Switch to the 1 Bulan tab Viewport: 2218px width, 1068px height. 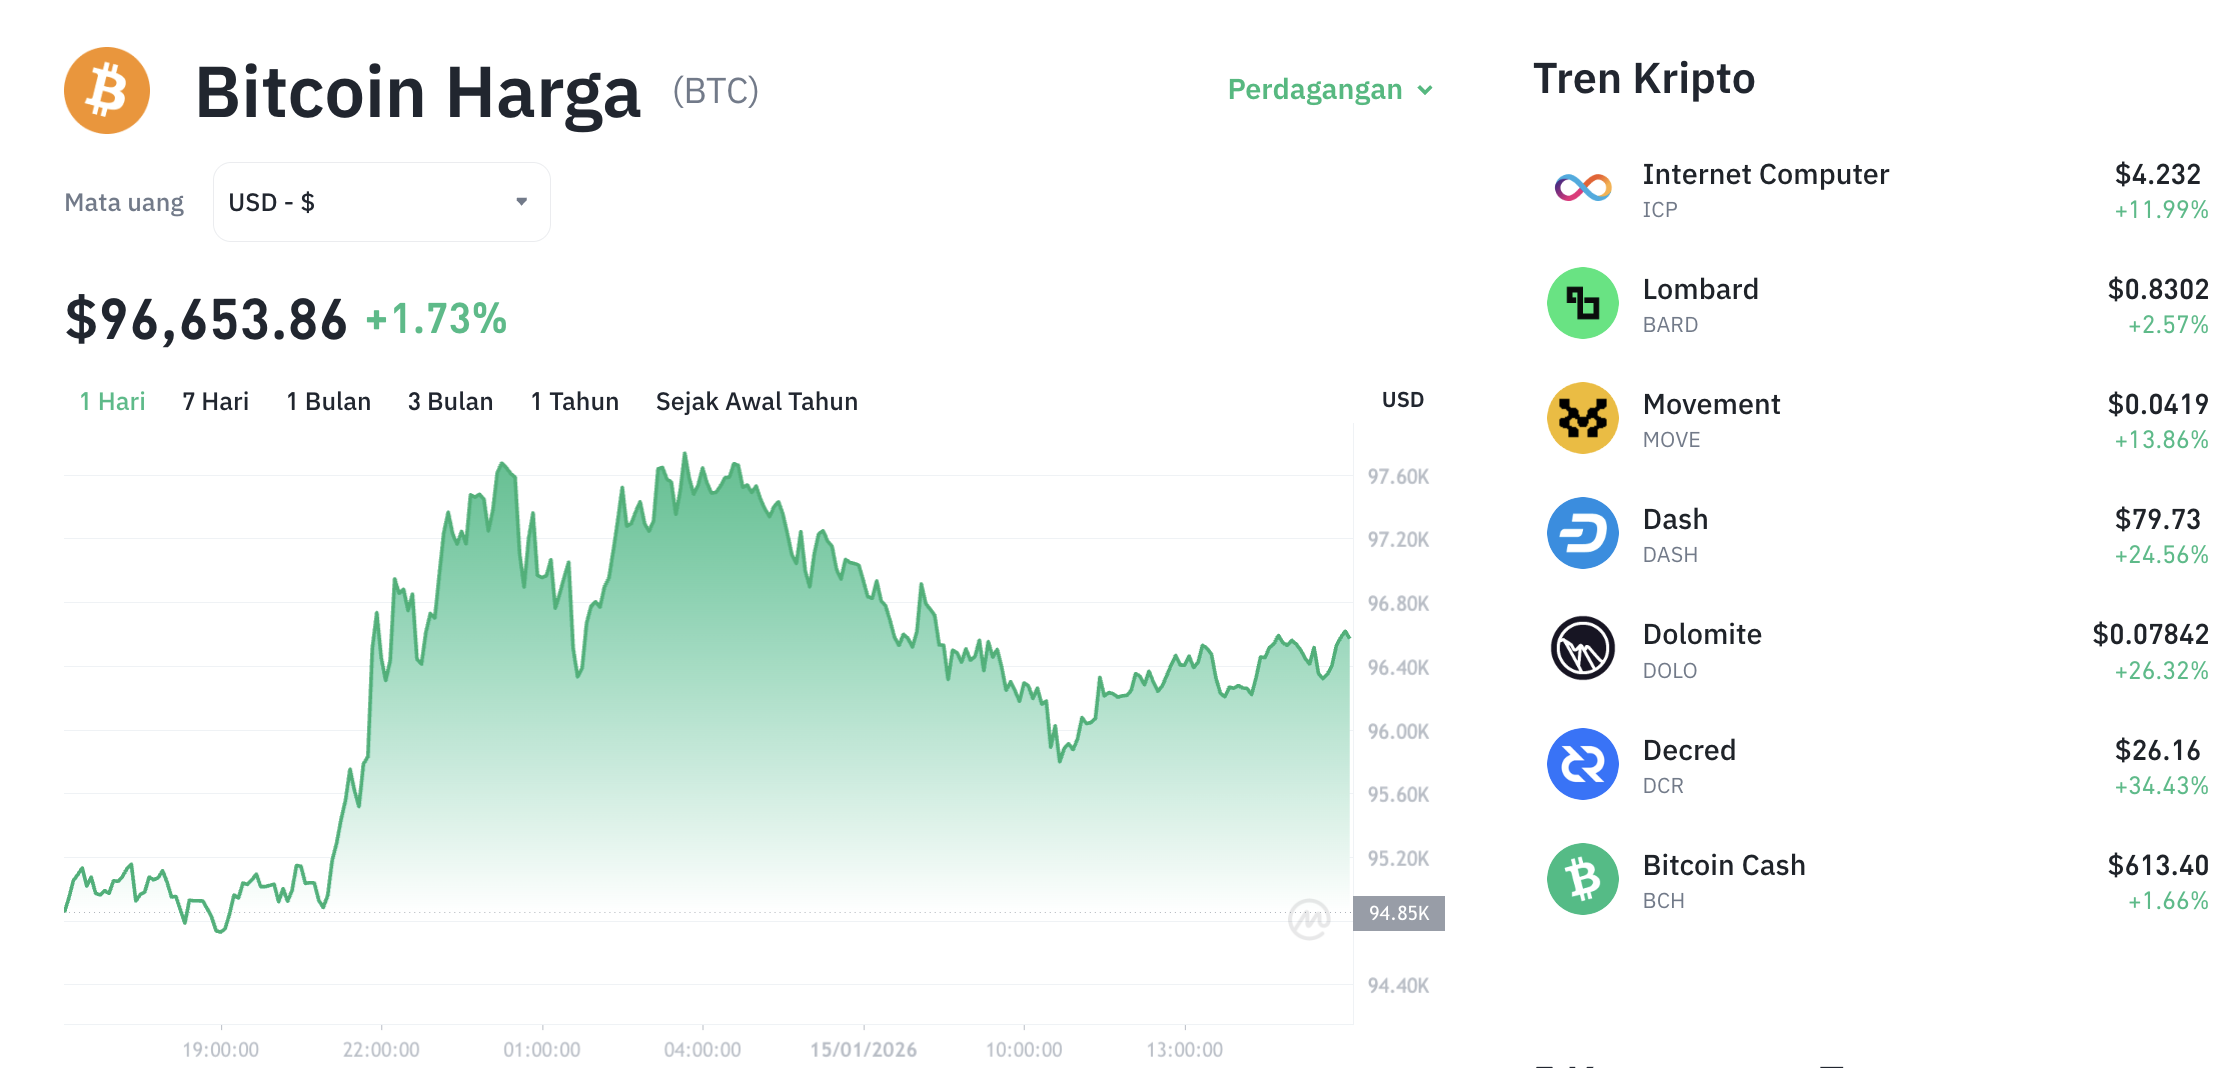tap(328, 401)
